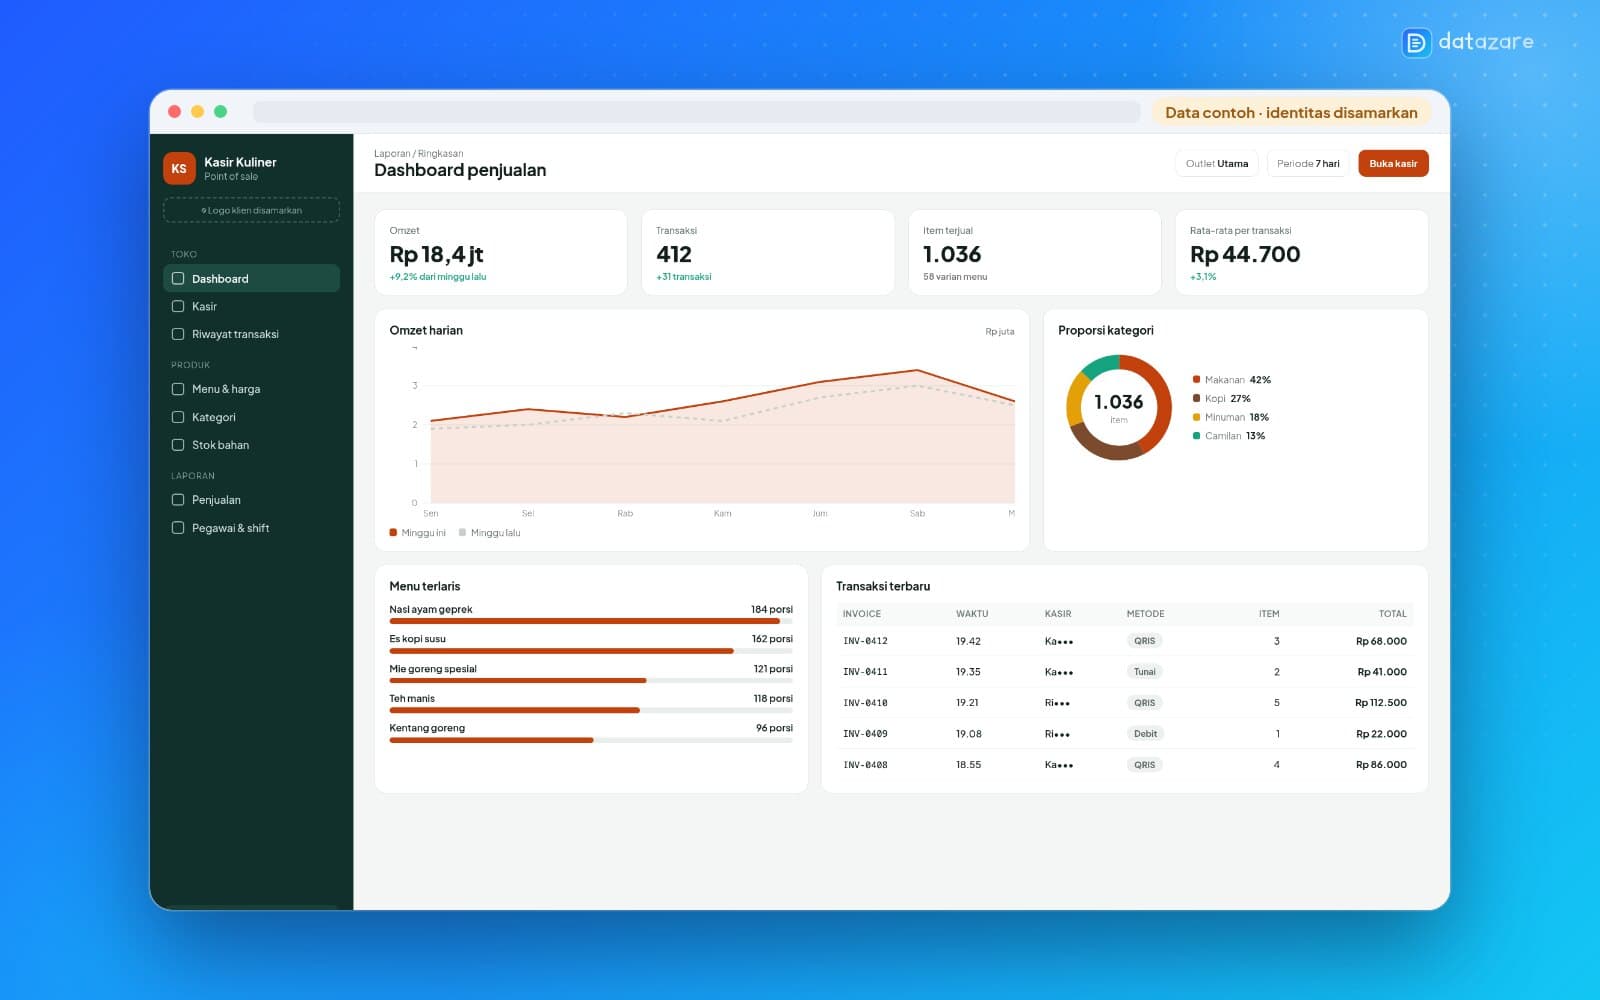Select the Kategori sidebar entry
Image resolution: width=1600 pixels, height=1000 pixels.
pos(251,417)
